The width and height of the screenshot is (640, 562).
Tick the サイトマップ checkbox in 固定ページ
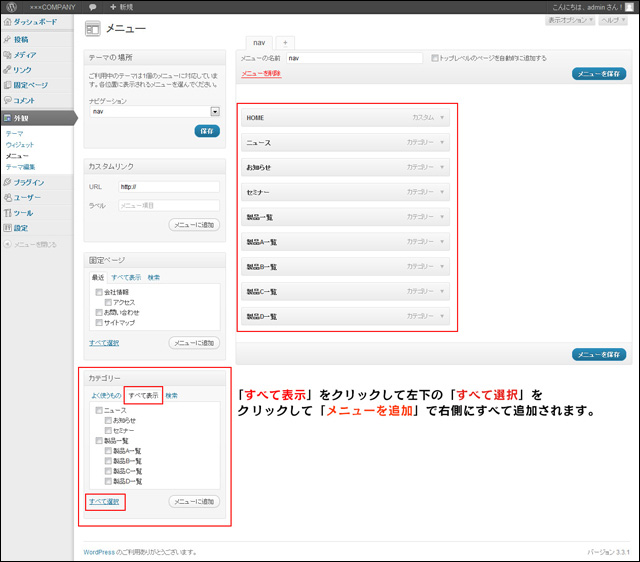[99, 323]
